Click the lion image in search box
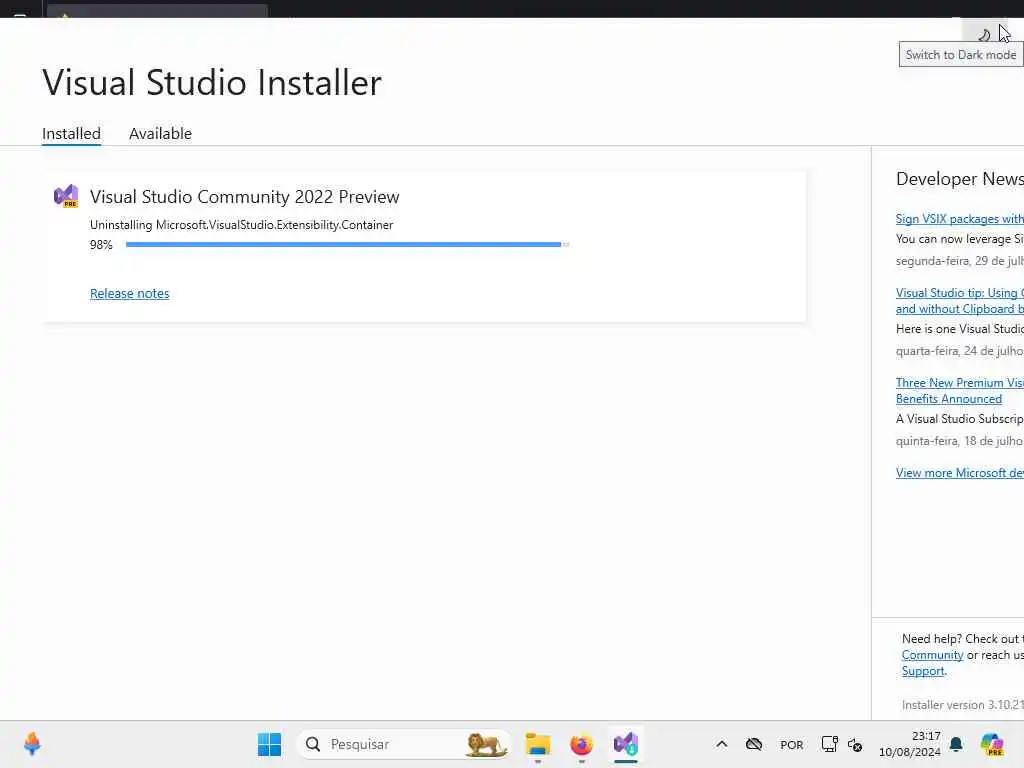 (x=486, y=744)
